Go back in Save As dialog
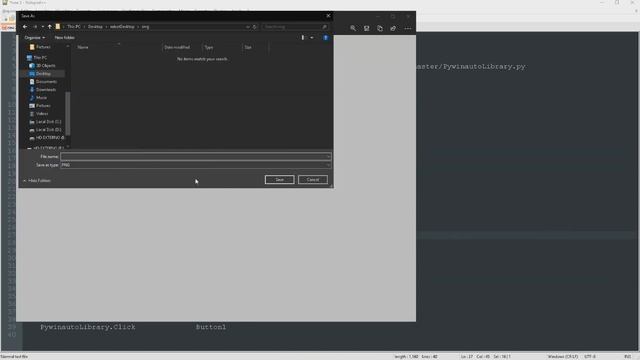 tap(25, 27)
